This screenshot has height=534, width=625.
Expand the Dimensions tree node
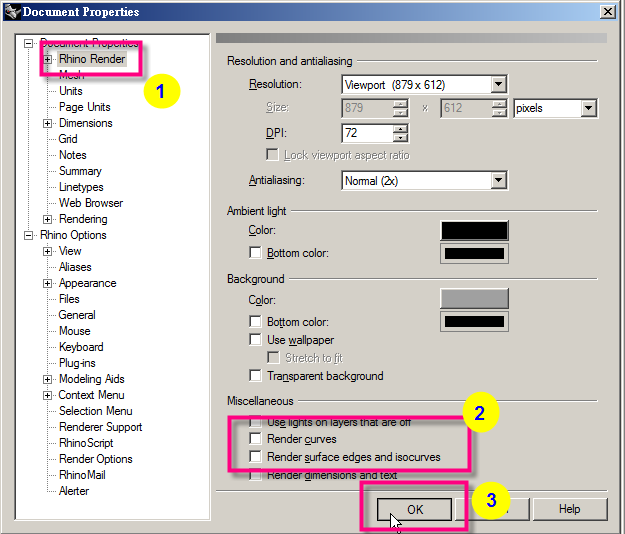pos(47,124)
